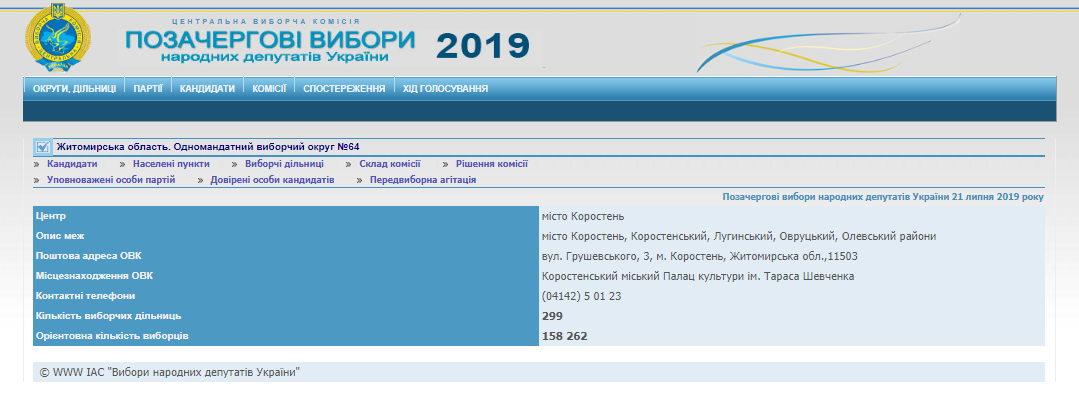Viewport: 1079px width, 408px height.
Task: Open the Комісії menu
Action: click(x=269, y=88)
